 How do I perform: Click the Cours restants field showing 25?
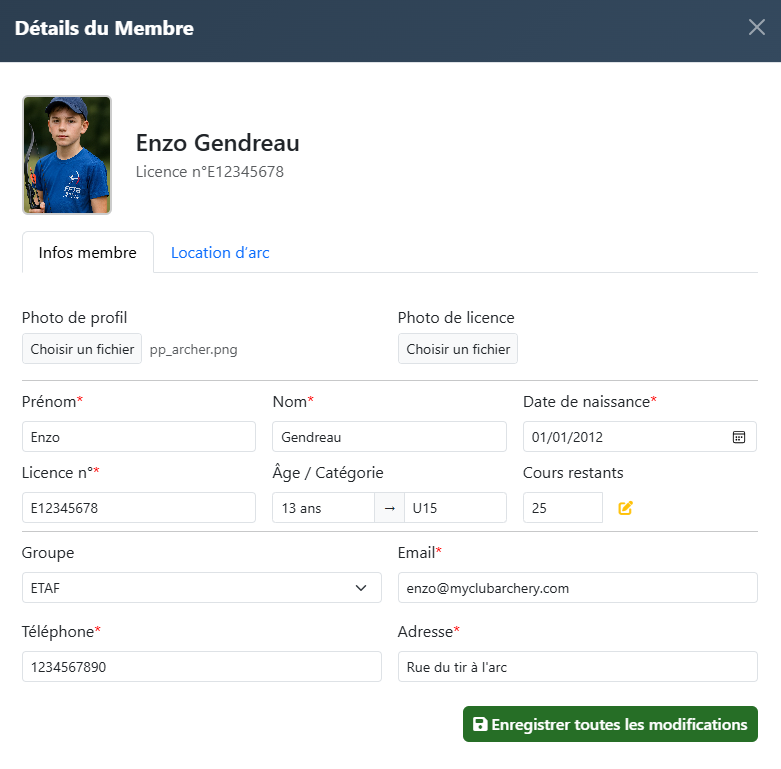click(562, 508)
